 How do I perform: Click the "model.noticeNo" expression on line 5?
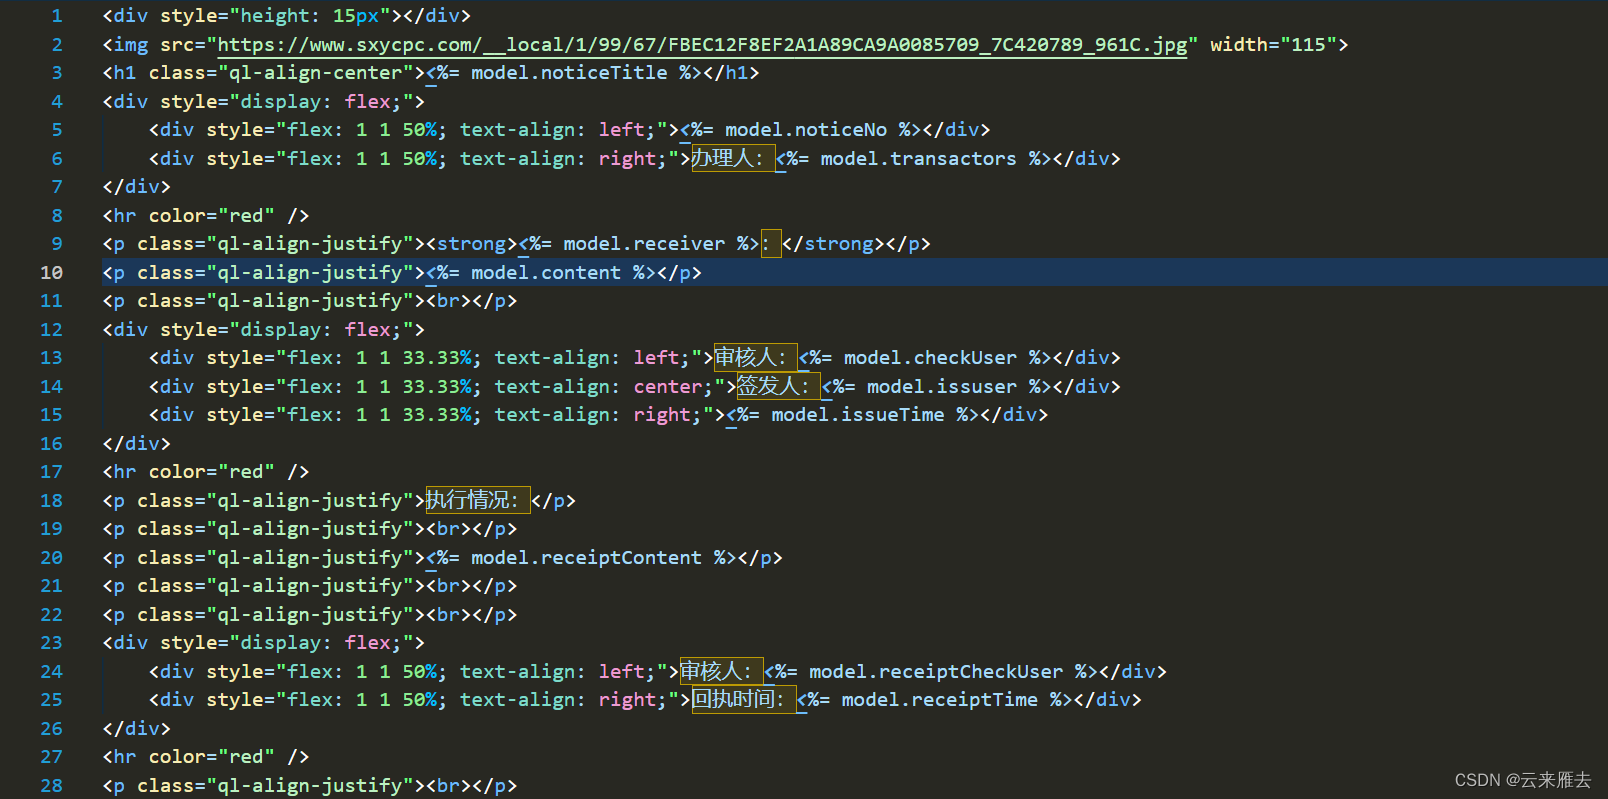[x=806, y=130]
